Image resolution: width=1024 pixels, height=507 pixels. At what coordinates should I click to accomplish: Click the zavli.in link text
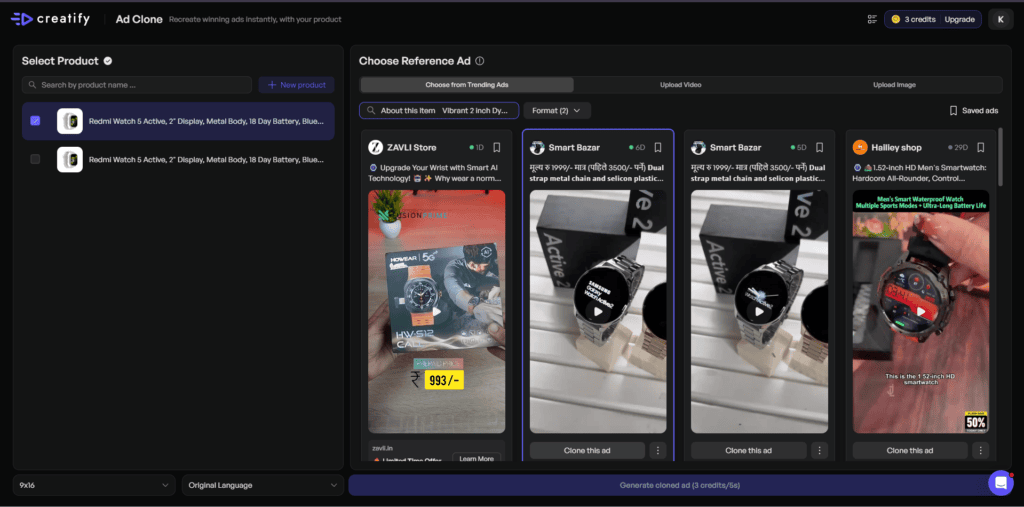381,448
